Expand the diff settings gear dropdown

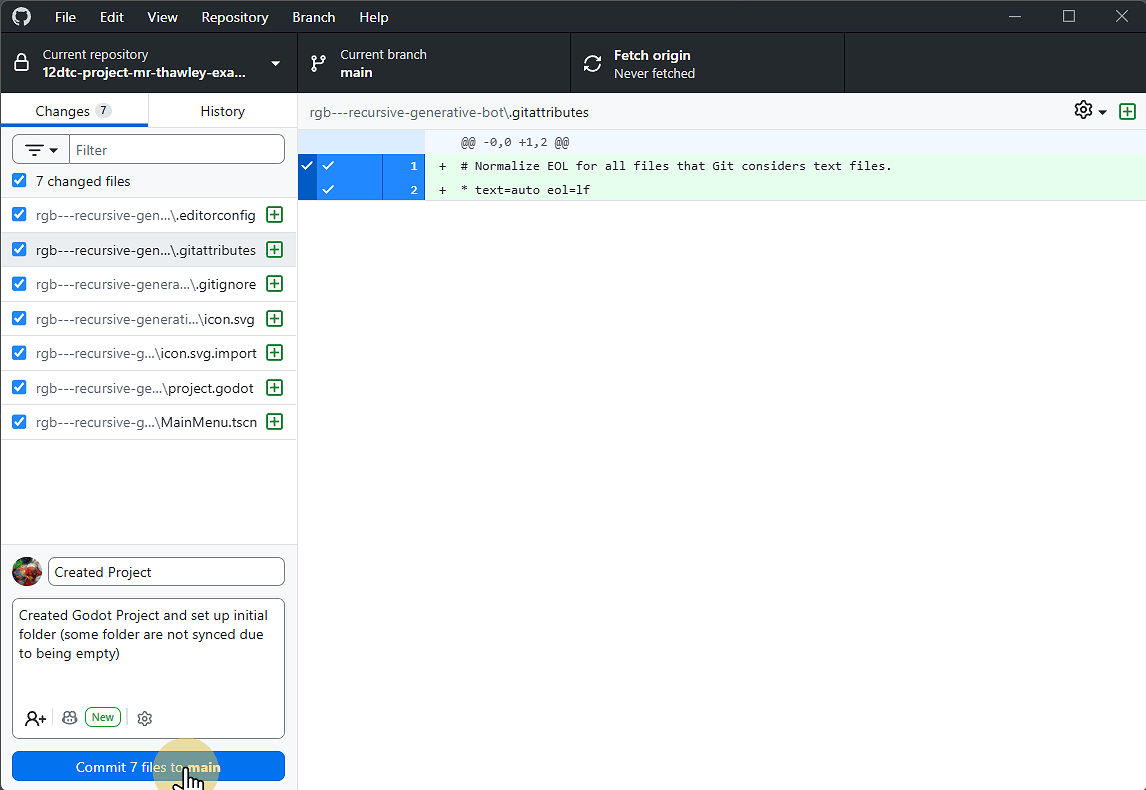[1090, 111]
